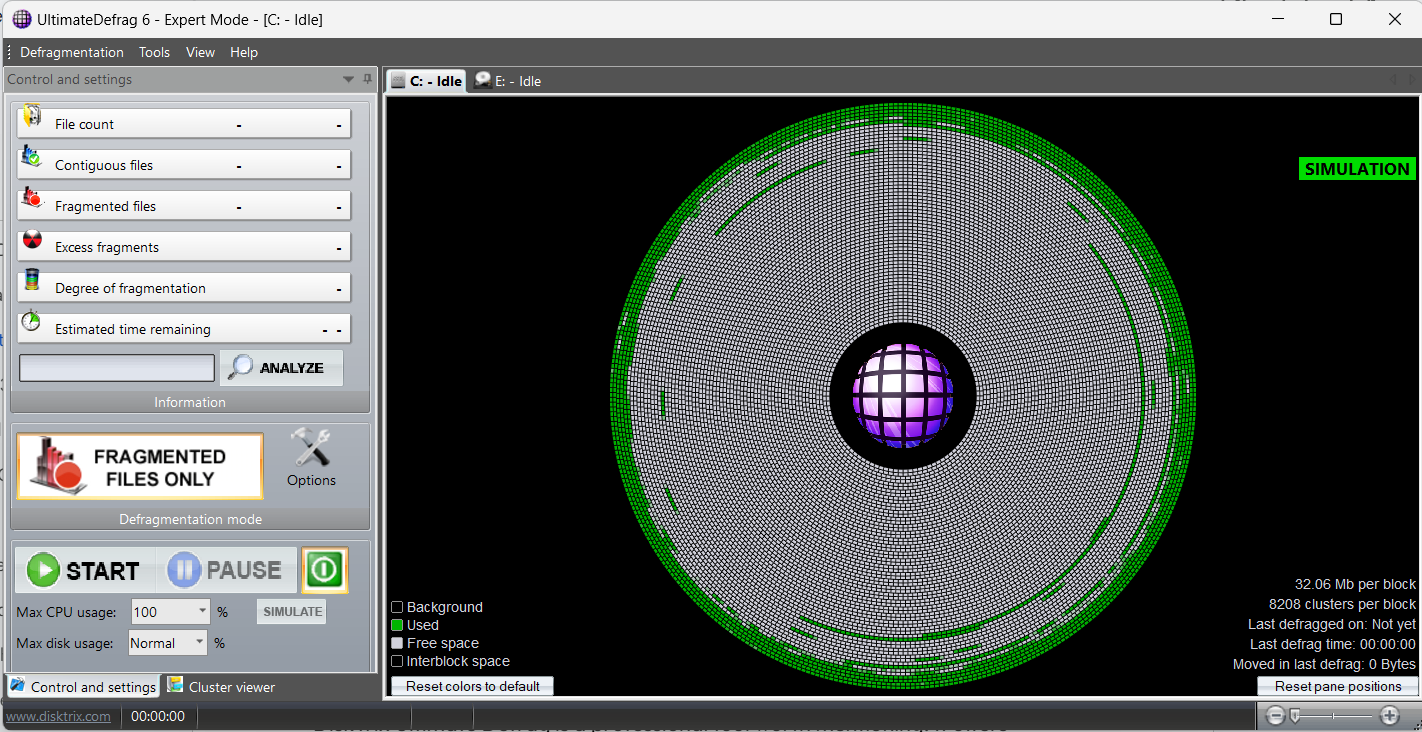The image size is (1422, 732).
Task: Open the Defragmentation menu
Action: 71,52
